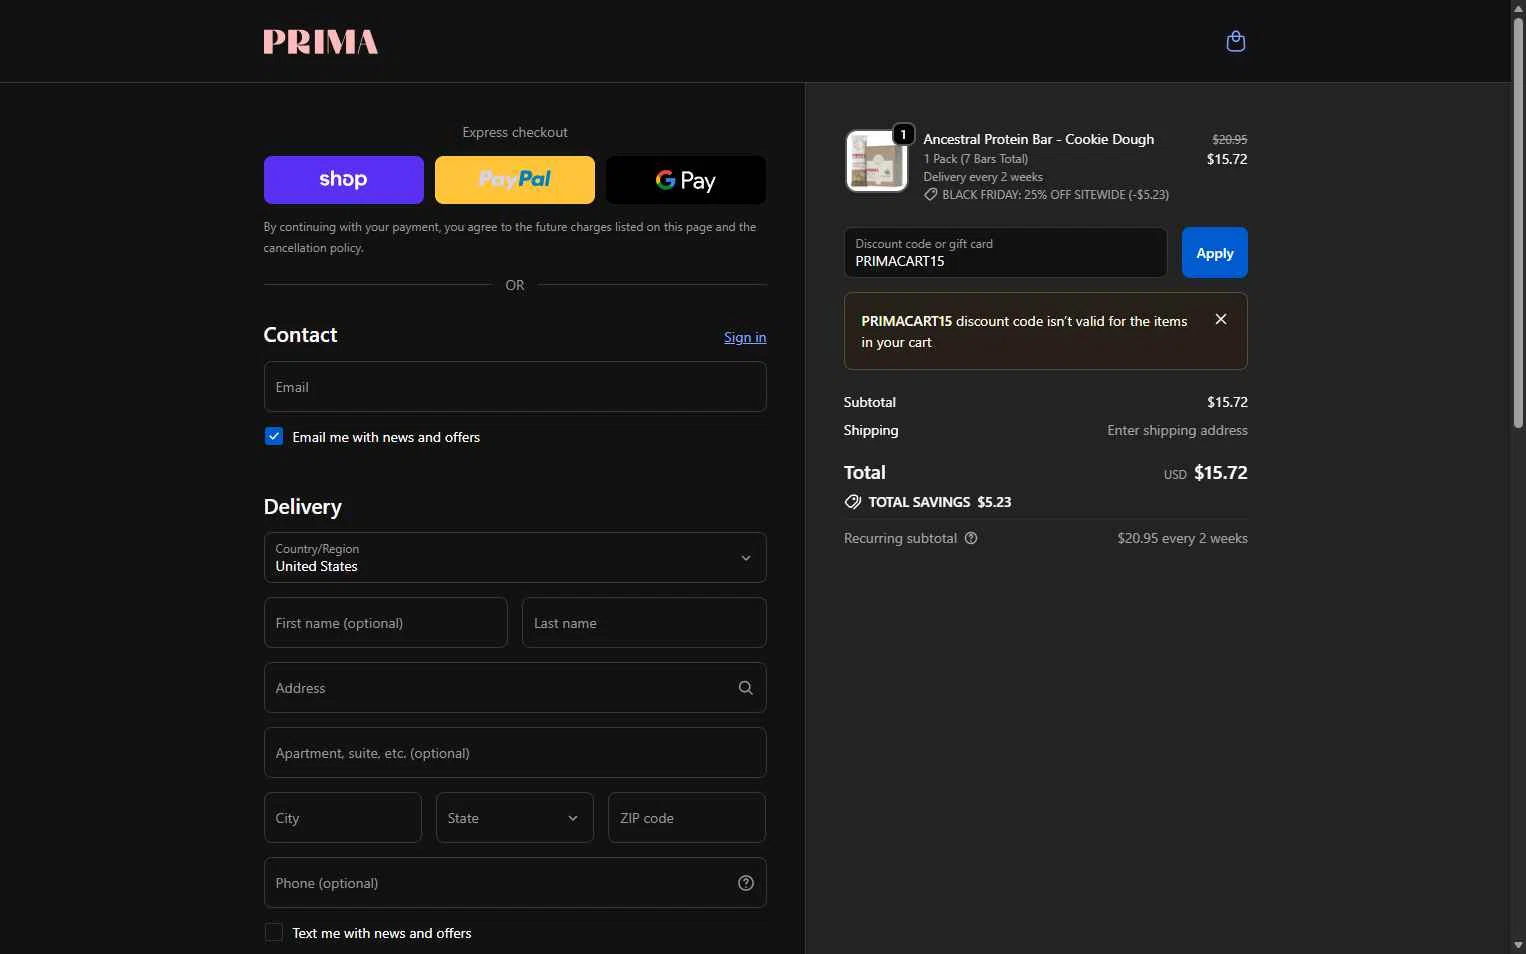Focus the Apartment, suite field
The width and height of the screenshot is (1526, 954).
tap(515, 753)
